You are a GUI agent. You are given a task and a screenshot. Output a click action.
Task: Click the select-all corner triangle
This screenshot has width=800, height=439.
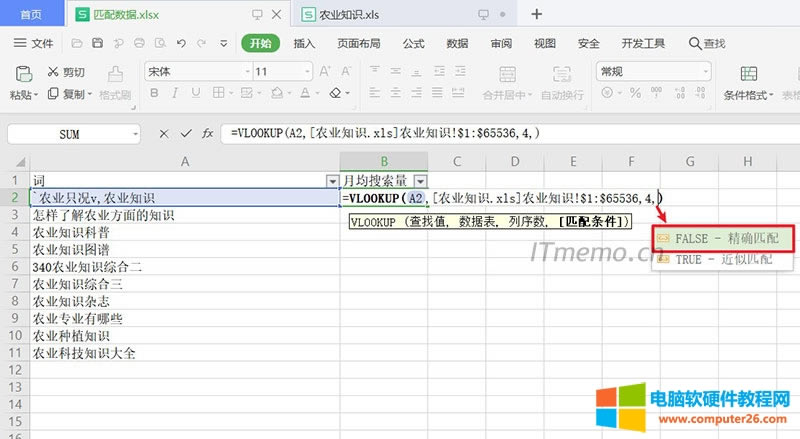(x=20, y=162)
